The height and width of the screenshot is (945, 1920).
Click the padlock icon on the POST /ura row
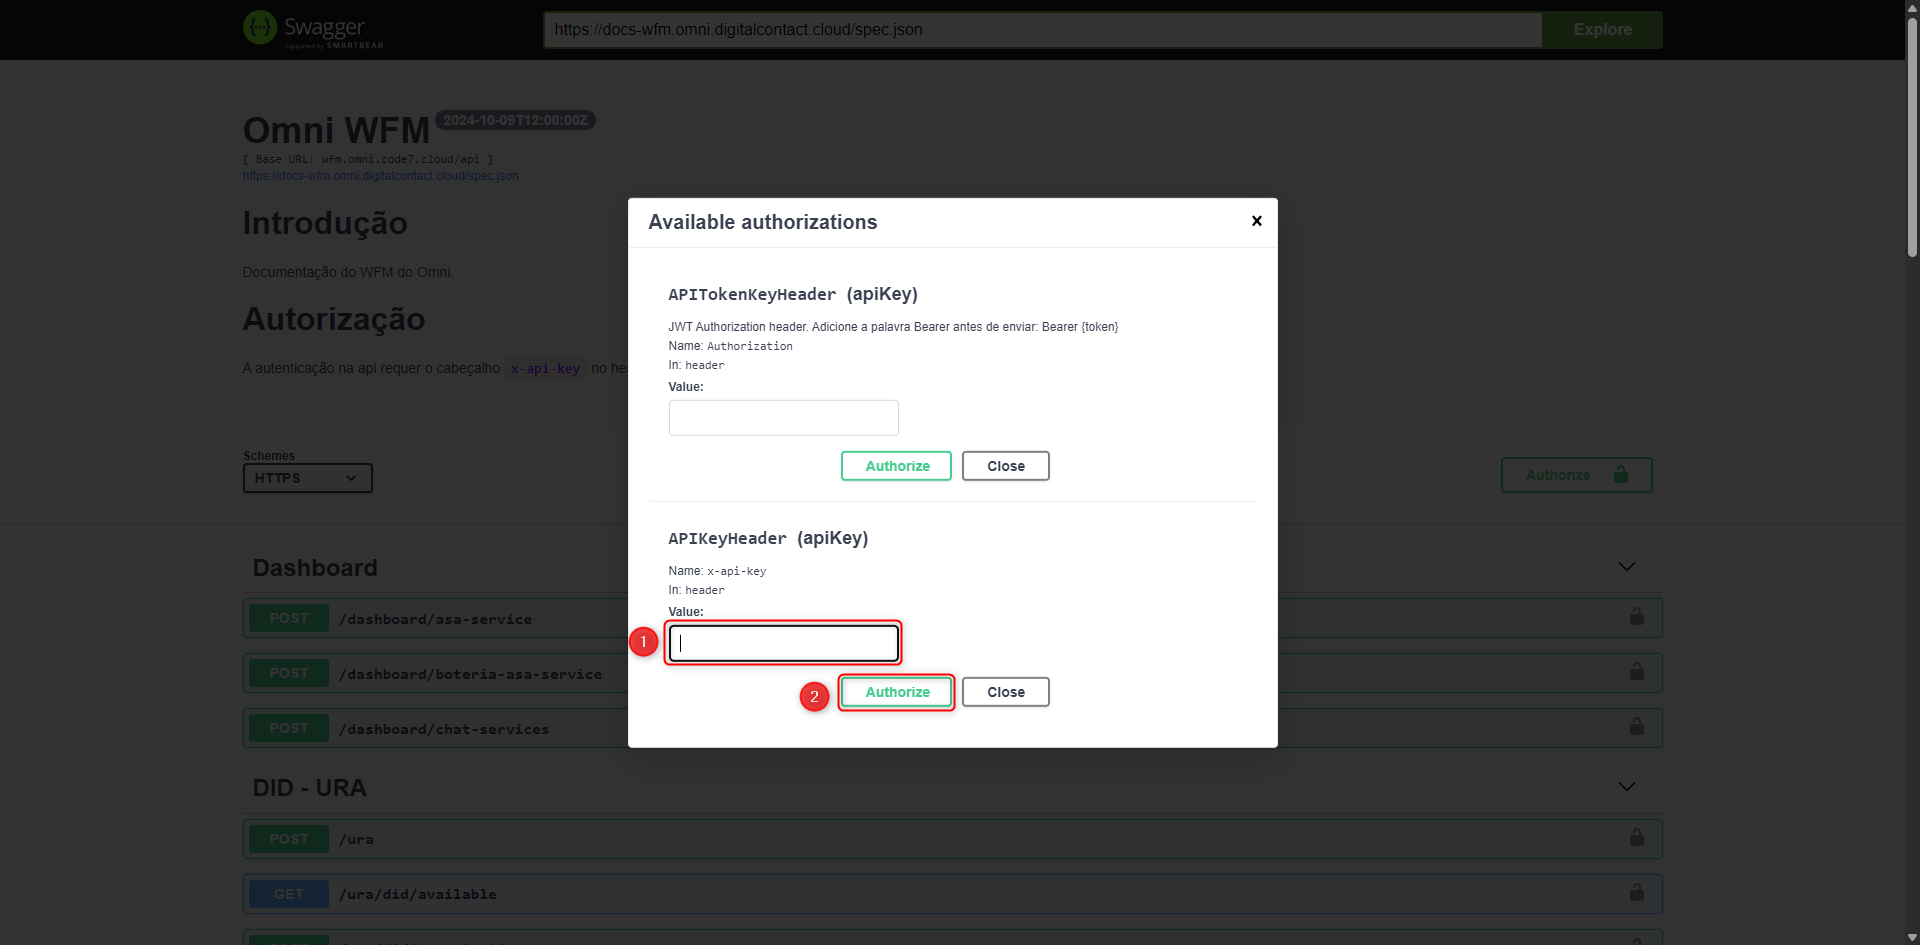coord(1636,838)
